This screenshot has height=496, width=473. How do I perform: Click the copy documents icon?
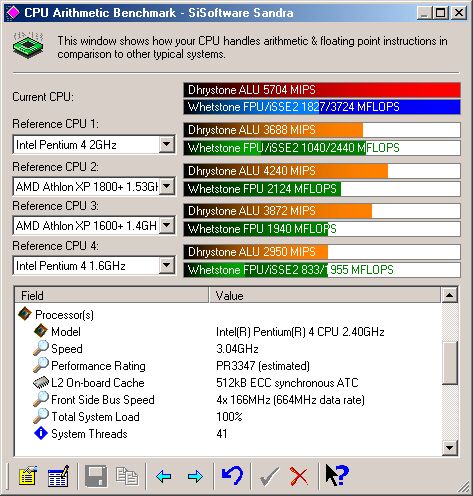127,476
